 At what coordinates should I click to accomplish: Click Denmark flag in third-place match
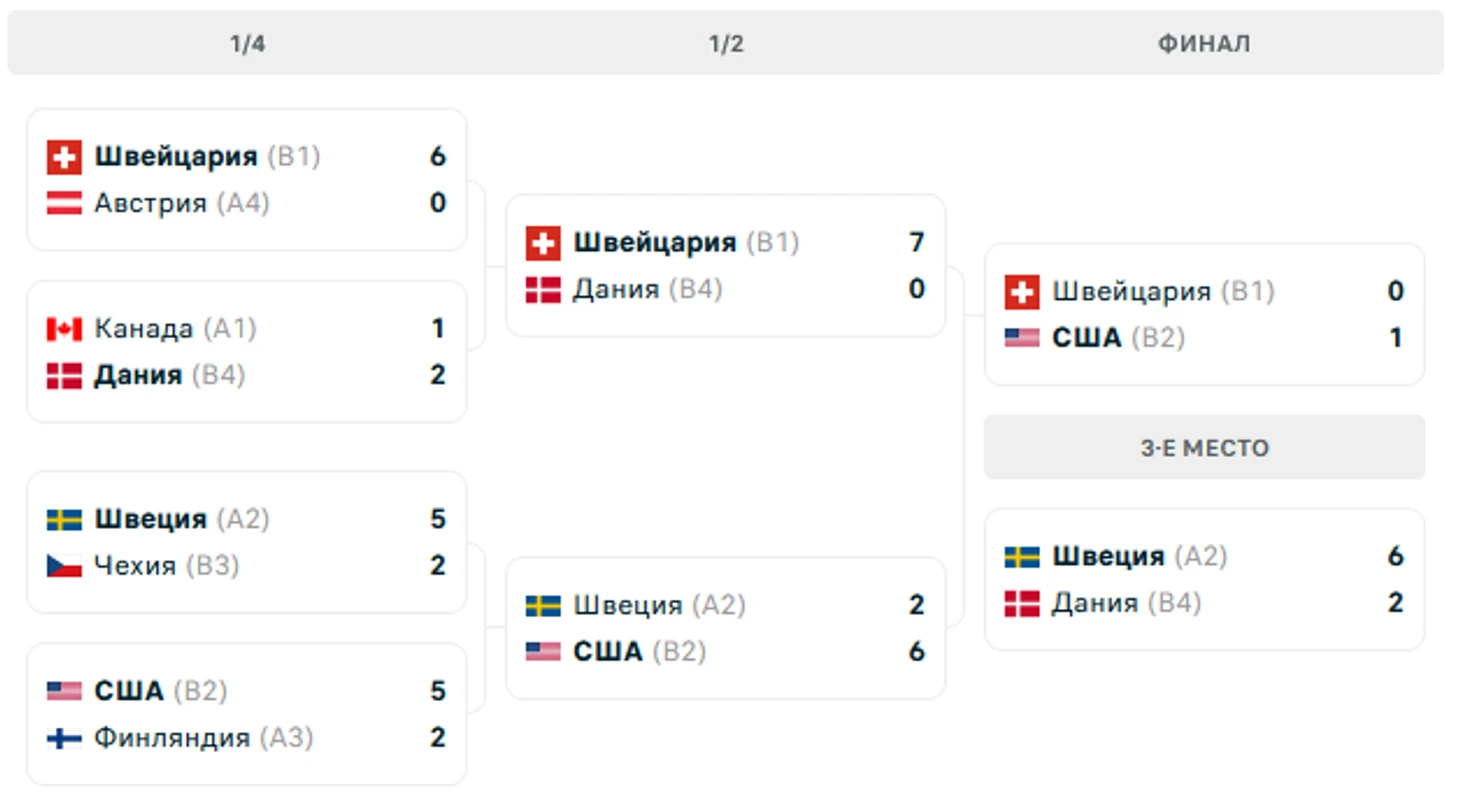coord(1022,604)
